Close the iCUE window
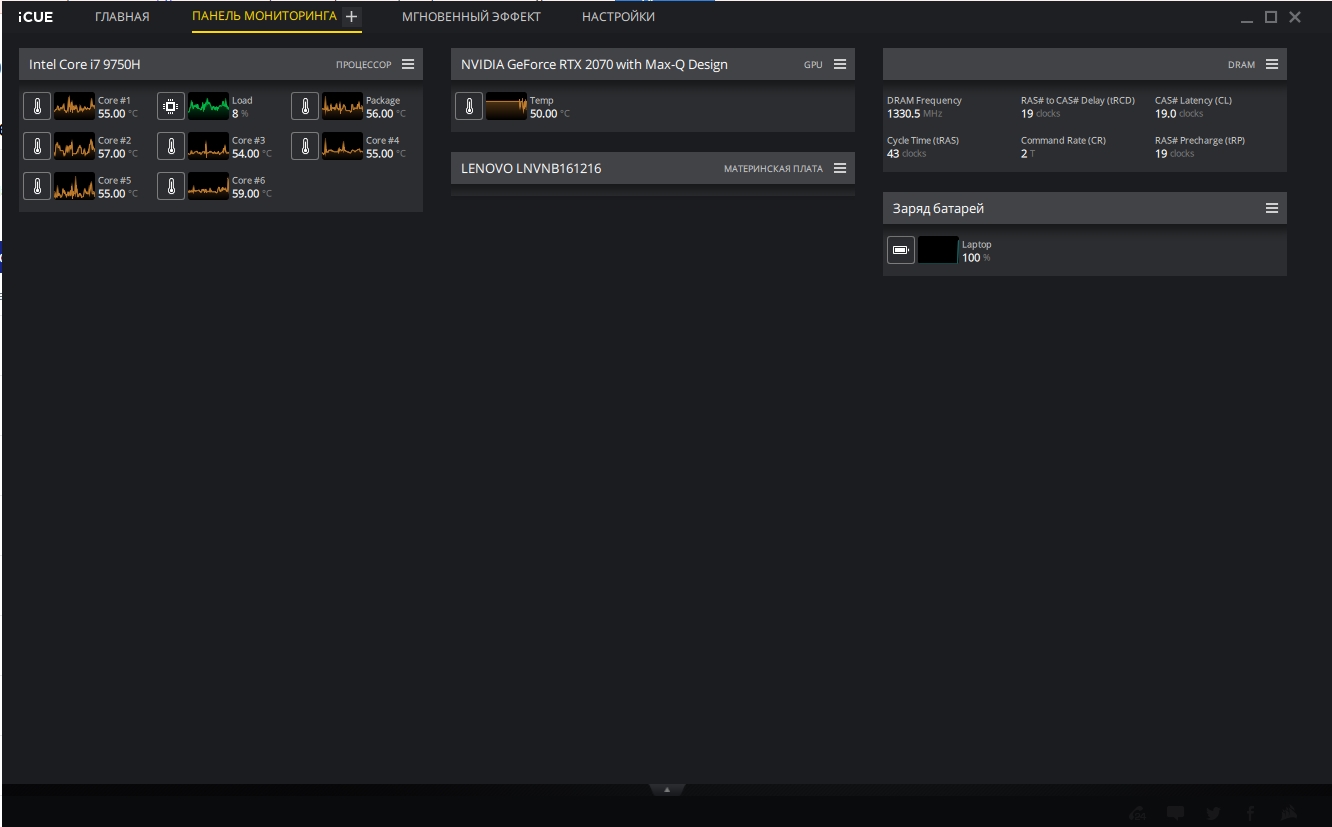 (x=1295, y=17)
